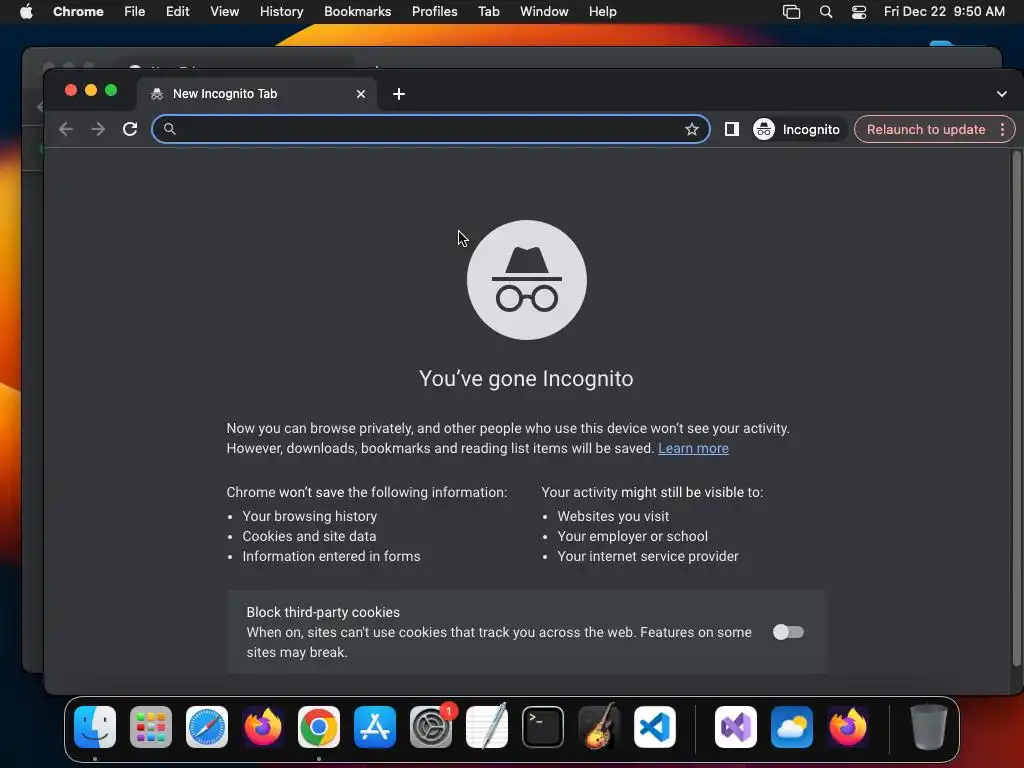Open the Profiles menu
The image size is (1024, 768).
434,12
